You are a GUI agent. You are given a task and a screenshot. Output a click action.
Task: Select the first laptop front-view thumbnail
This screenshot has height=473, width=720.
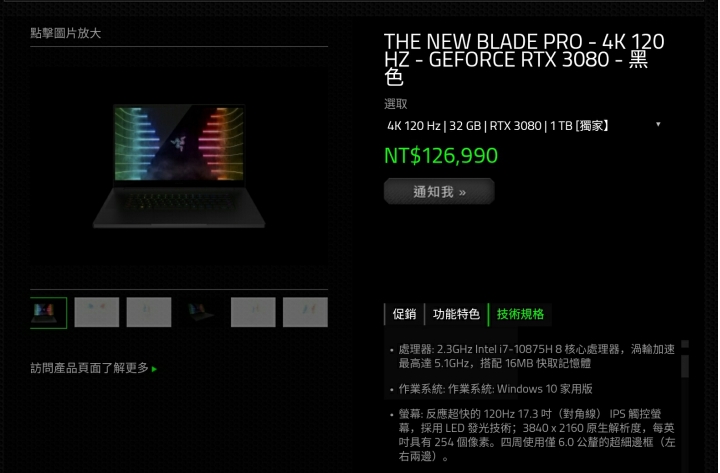[x=48, y=313]
